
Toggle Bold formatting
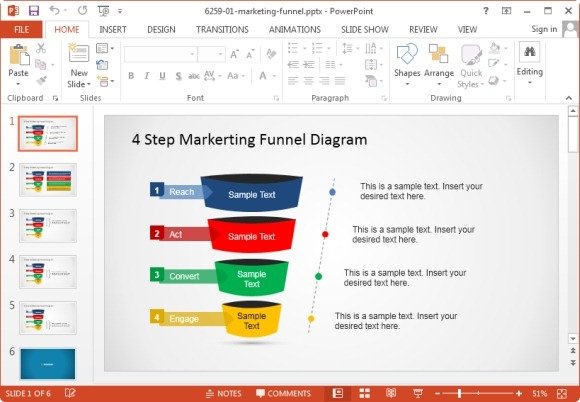click(x=131, y=76)
